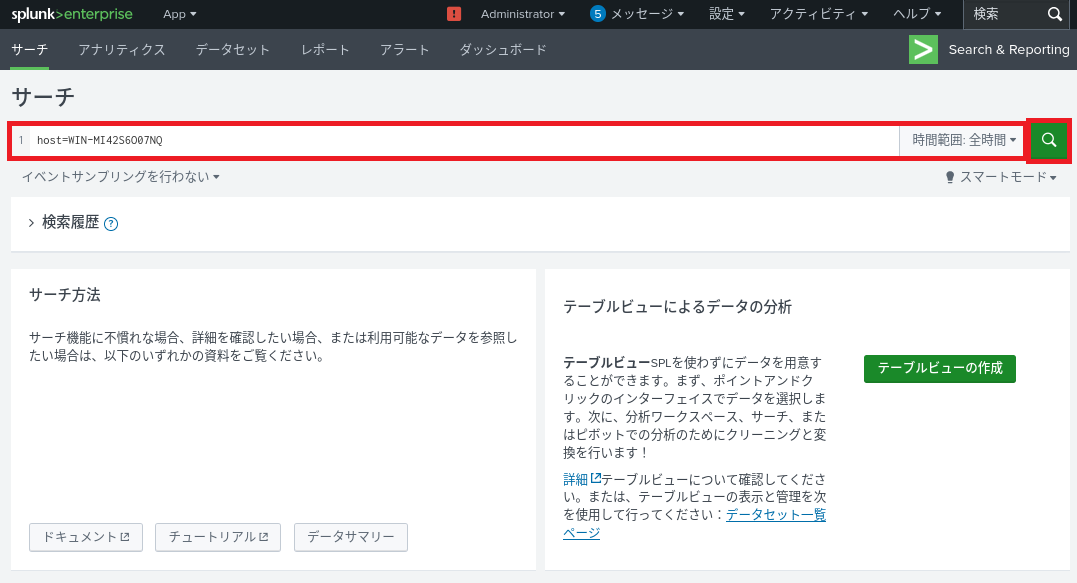Open the チュートリアル external link button
1077x583 pixels.
(x=218, y=537)
